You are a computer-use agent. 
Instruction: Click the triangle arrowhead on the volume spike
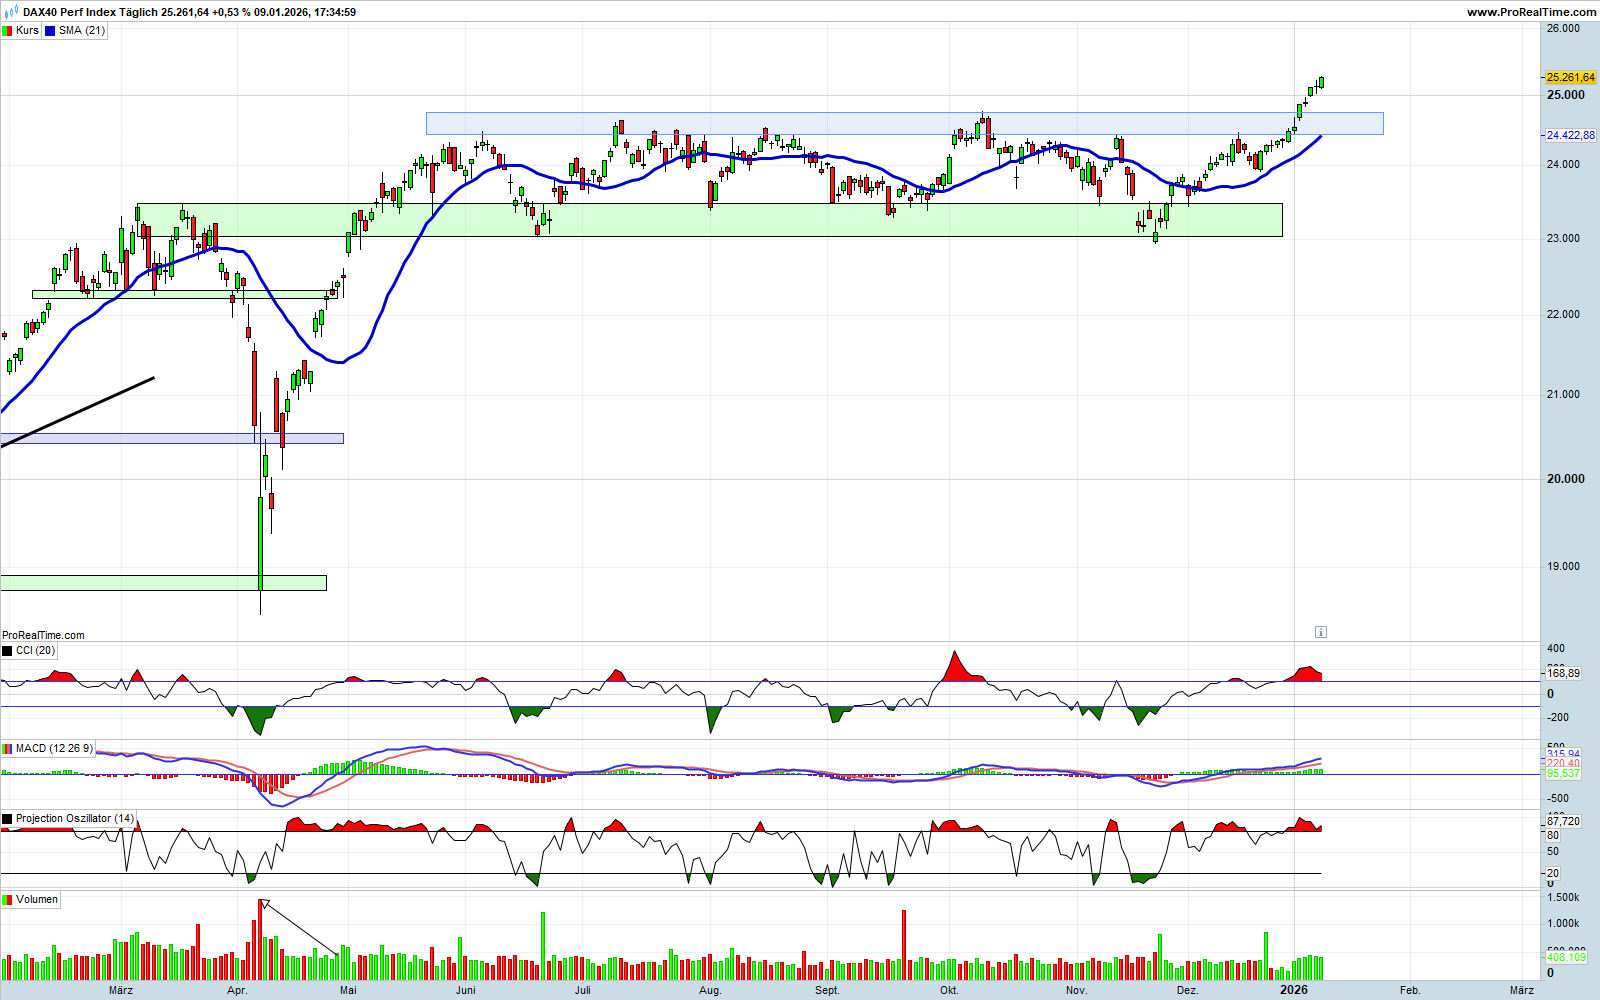(x=263, y=904)
